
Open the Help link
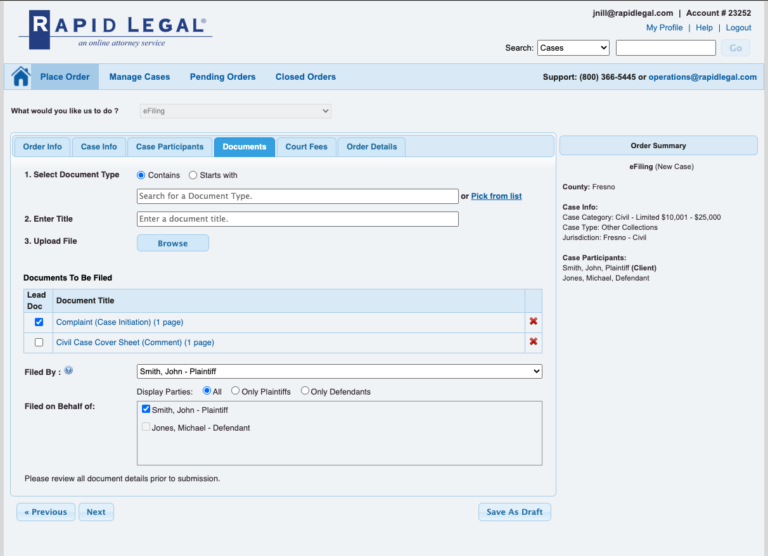[x=704, y=27]
